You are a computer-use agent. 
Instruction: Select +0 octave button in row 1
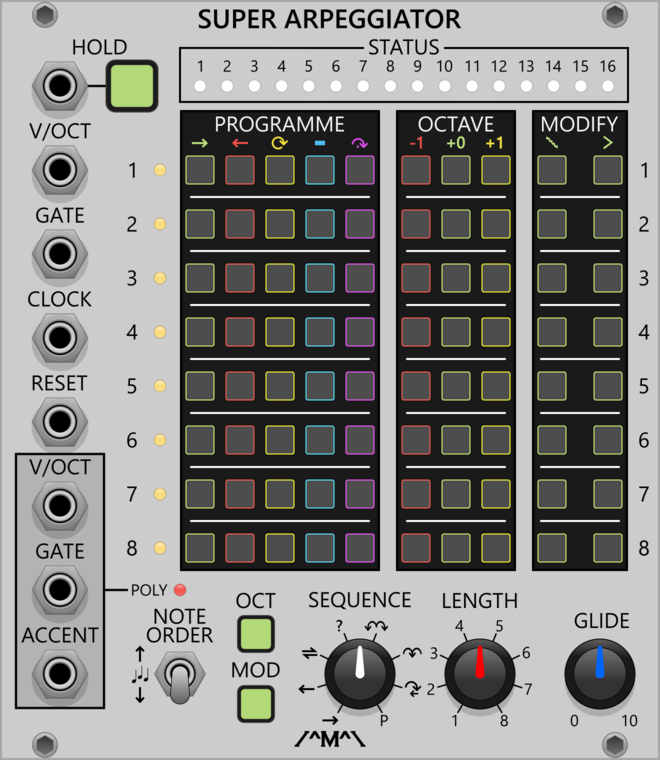(456, 170)
